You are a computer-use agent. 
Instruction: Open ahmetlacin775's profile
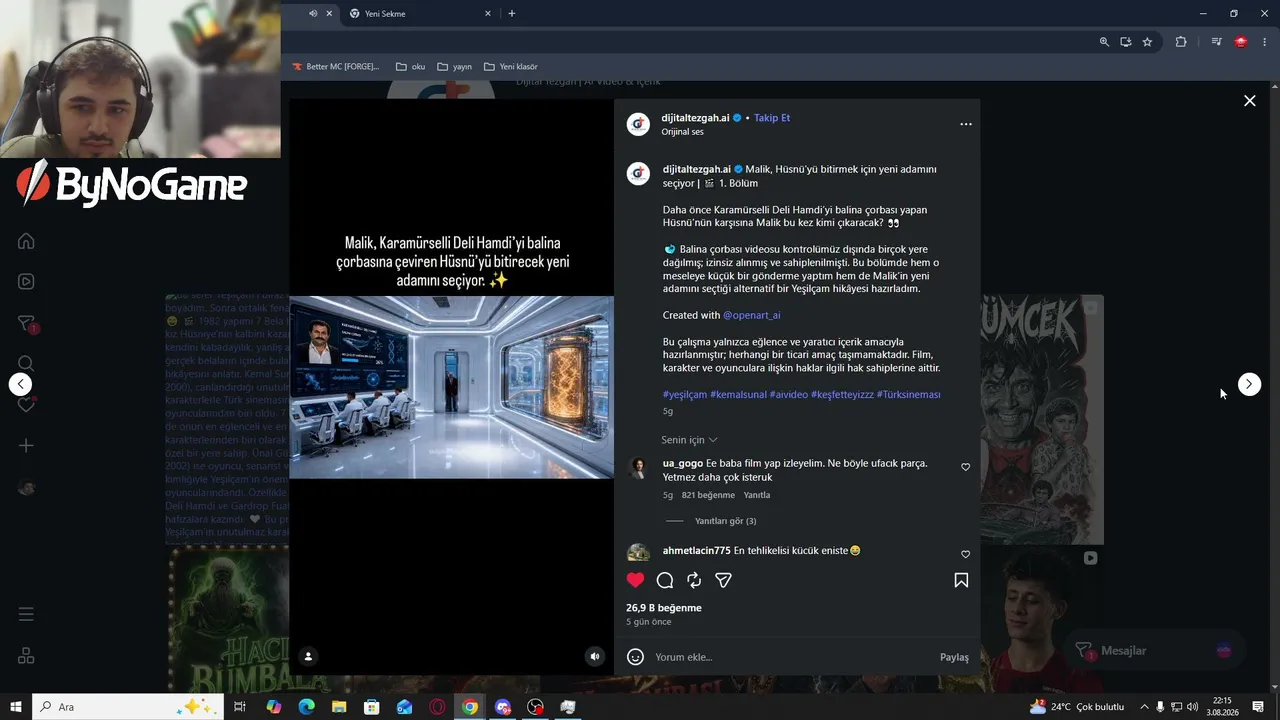click(697, 551)
